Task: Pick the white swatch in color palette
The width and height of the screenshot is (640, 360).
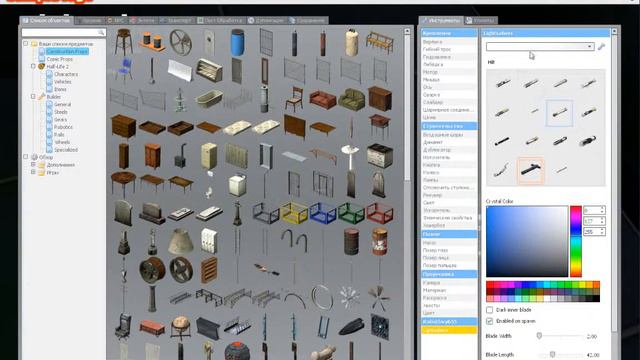Action: 546,299
